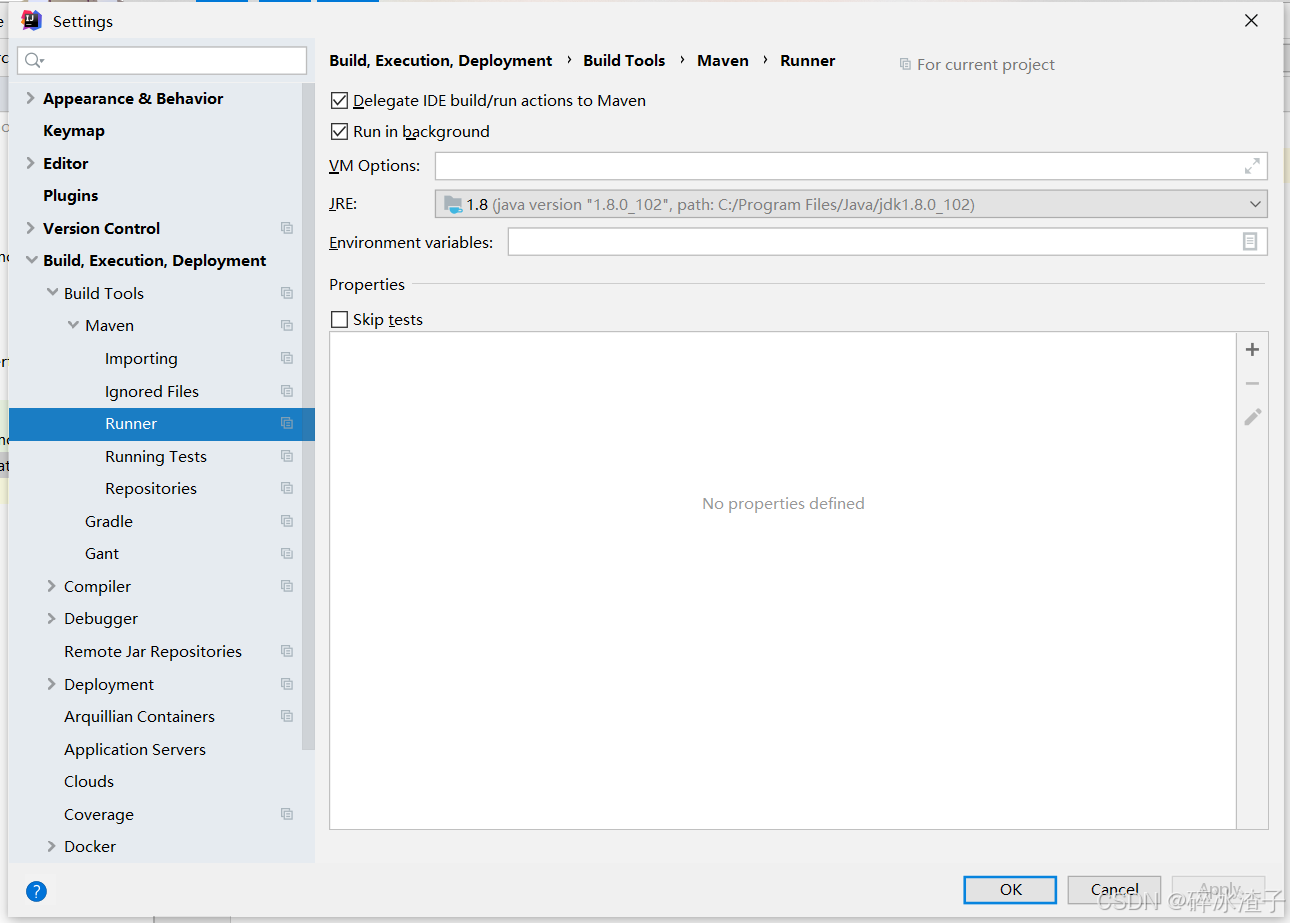Expand Appearance & Behavior section

30,98
